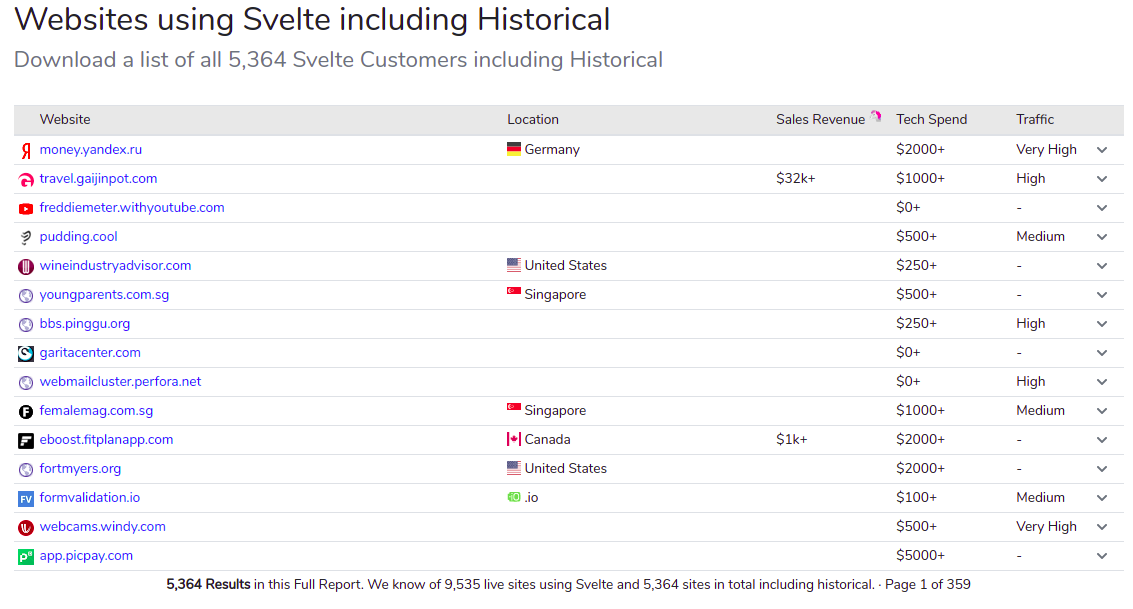Expand the webcams.windy.com row chevron
1133x609 pixels.
coord(1102,527)
